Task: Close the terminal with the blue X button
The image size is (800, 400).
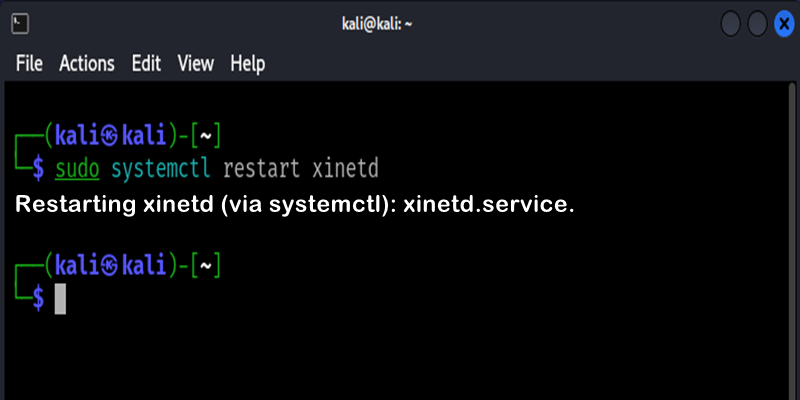Action: pyautogui.click(x=784, y=23)
